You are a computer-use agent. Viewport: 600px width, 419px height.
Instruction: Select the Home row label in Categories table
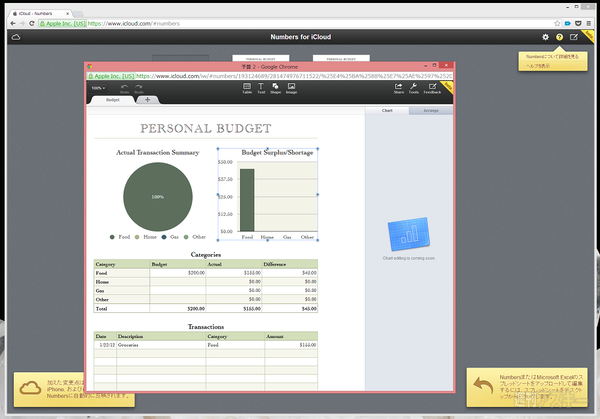coord(122,282)
